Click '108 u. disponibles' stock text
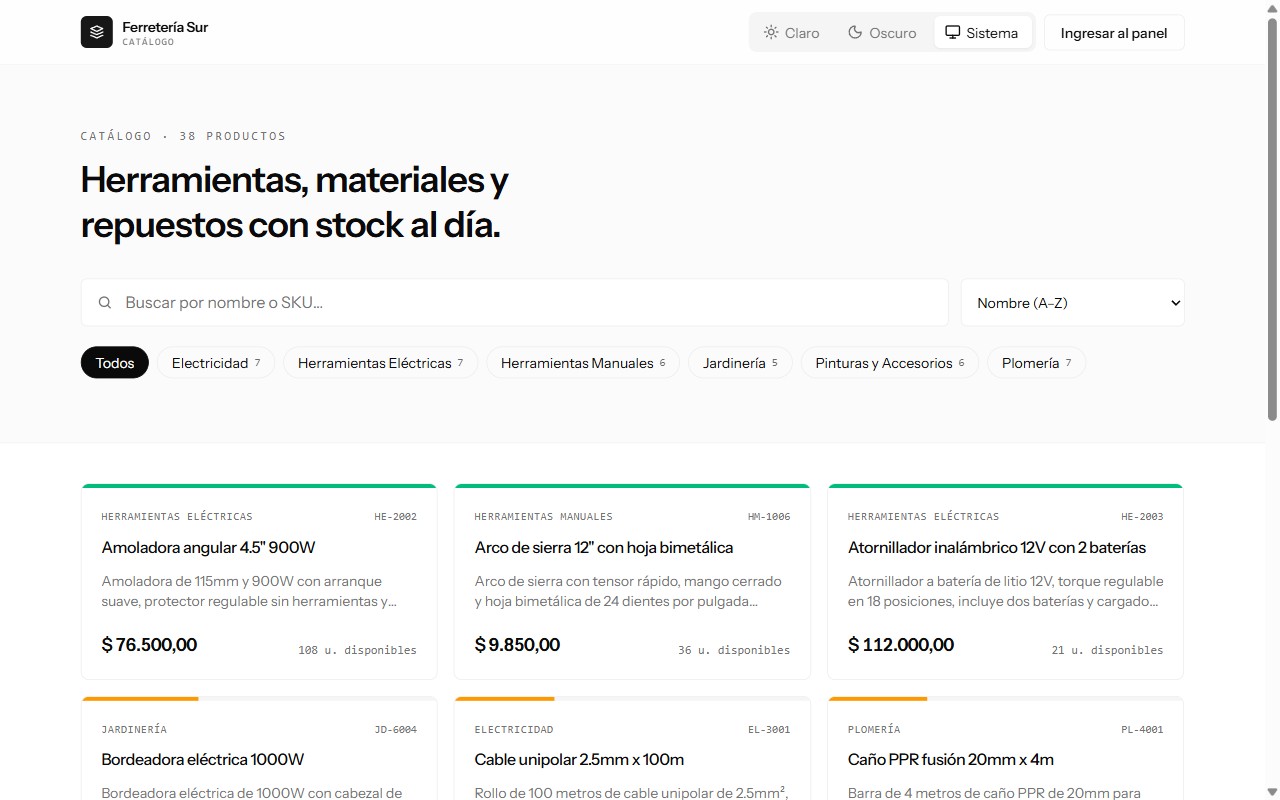Image resolution: width=1280 pixels, height=800 pixels. (357, 650)
